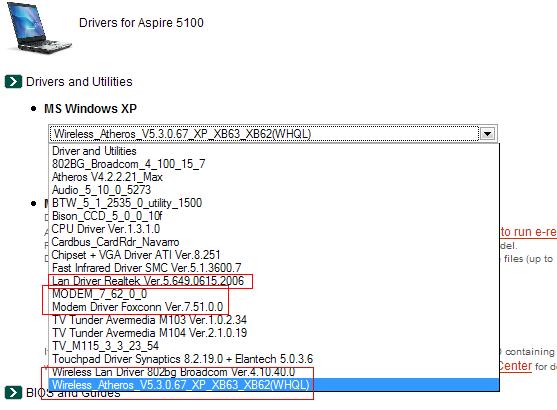Click the green arrow beside BIOS and Guides
This screenshot has height=410, width=557.
13,393
